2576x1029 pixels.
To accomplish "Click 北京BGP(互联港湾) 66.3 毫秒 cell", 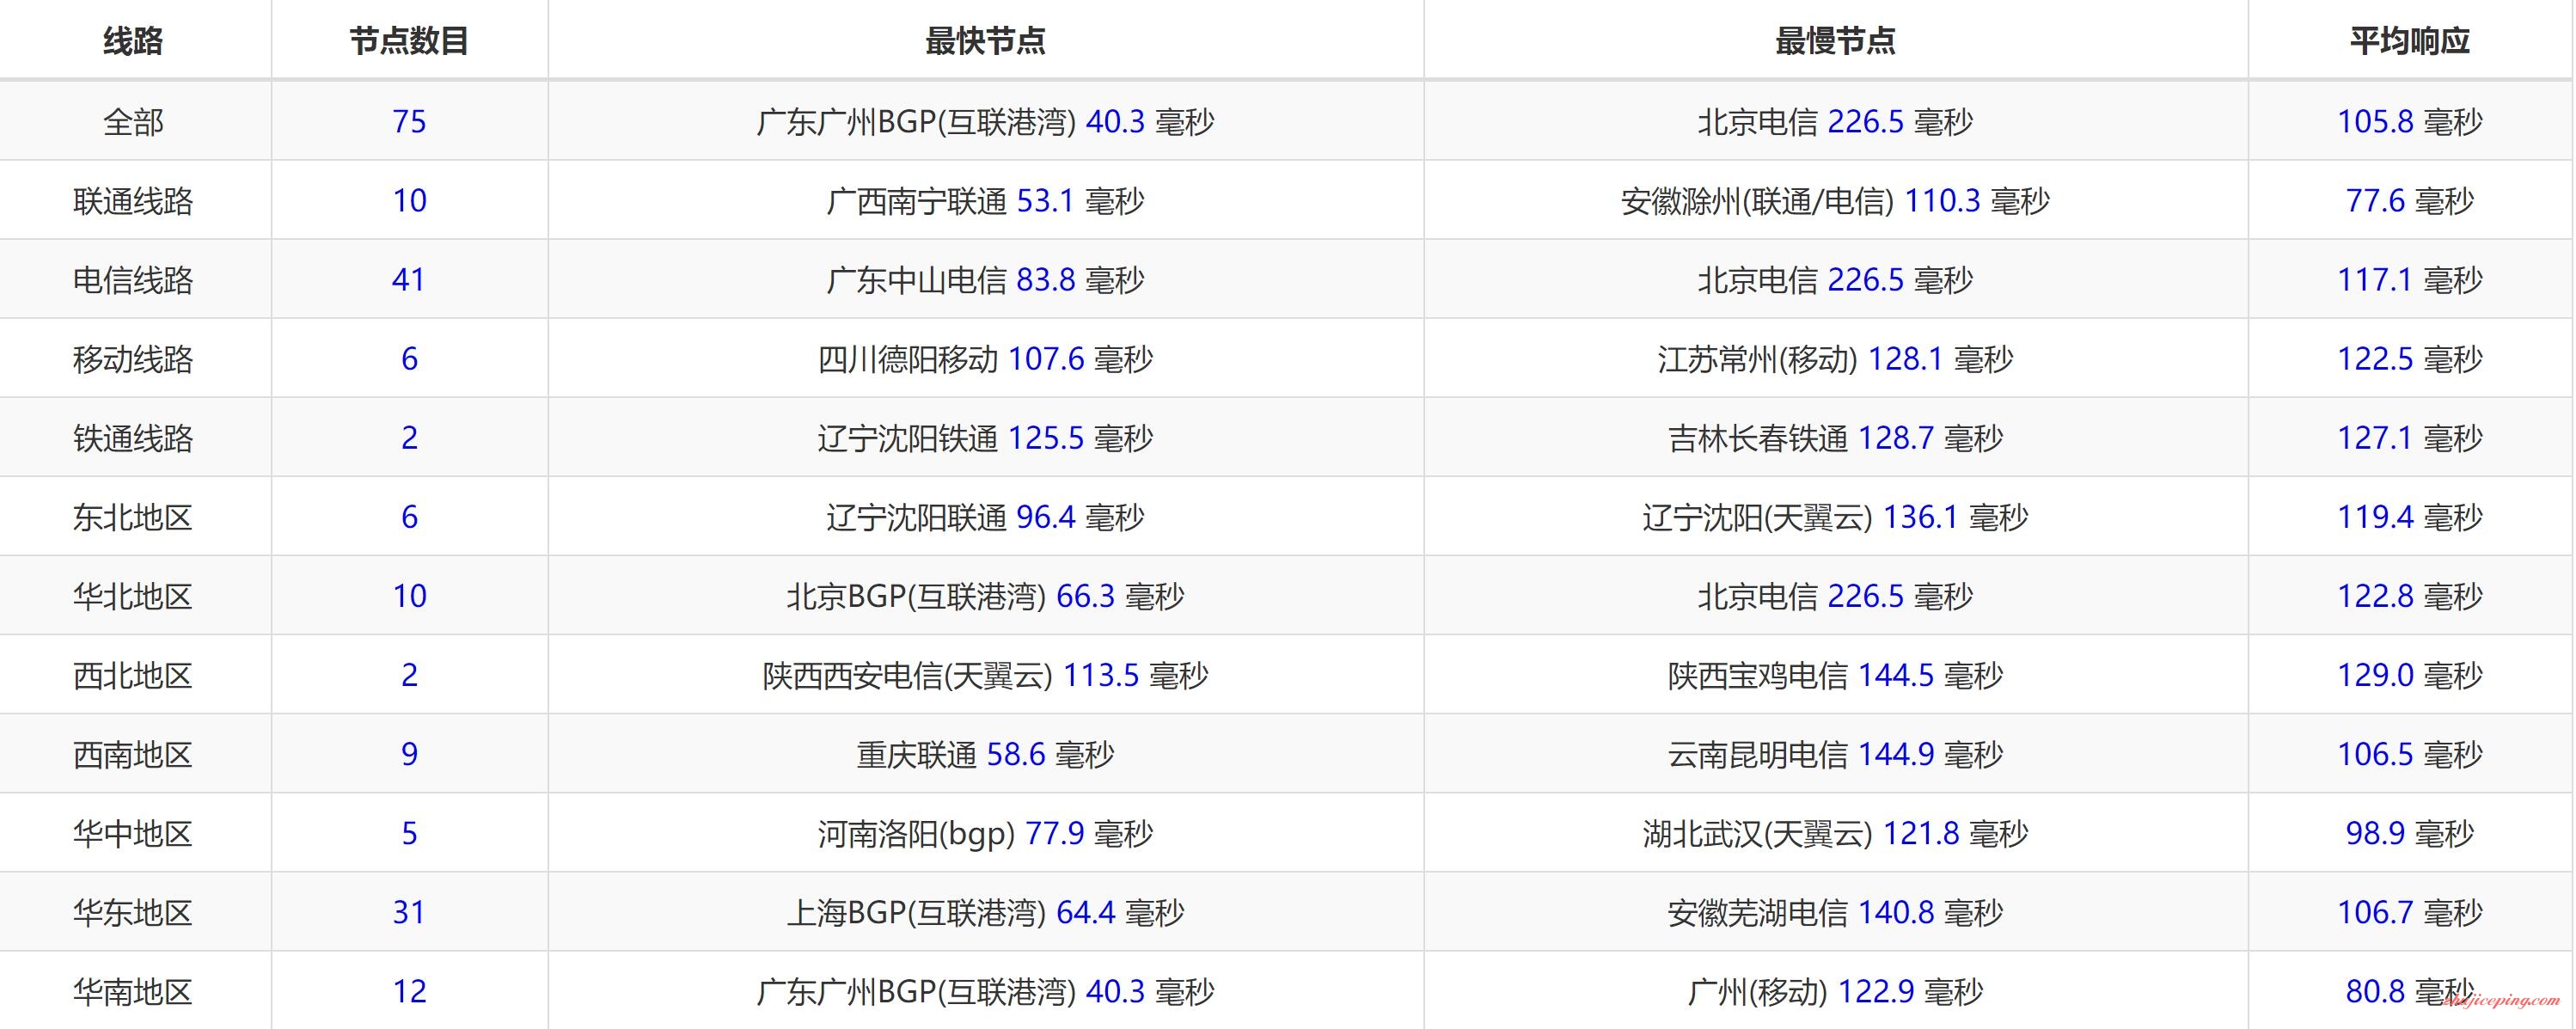I will (x=985, y=596).
